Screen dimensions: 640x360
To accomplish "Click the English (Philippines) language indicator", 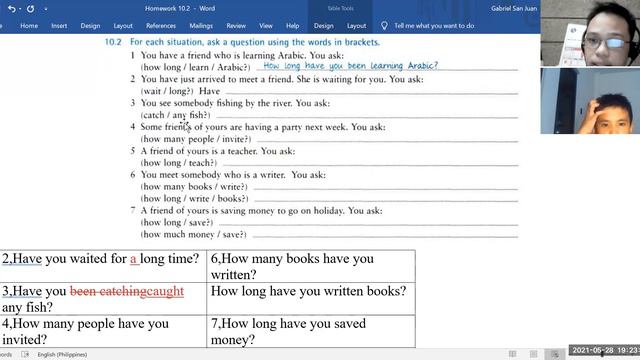I will [62, 354].
